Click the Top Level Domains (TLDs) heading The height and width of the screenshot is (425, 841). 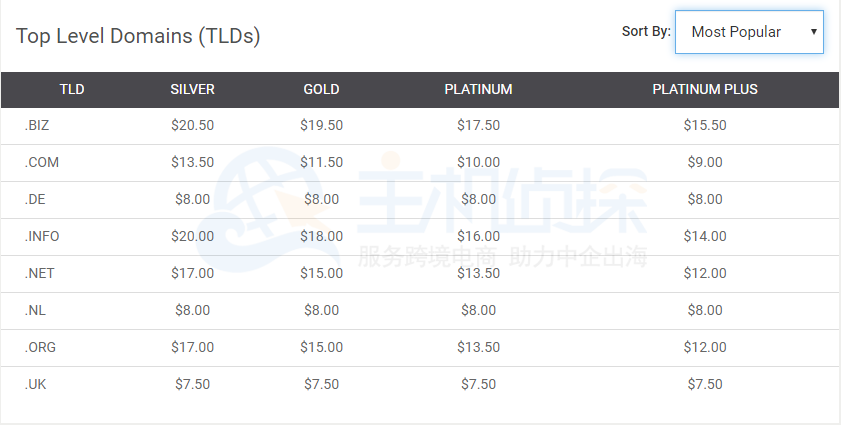[138, 37]
